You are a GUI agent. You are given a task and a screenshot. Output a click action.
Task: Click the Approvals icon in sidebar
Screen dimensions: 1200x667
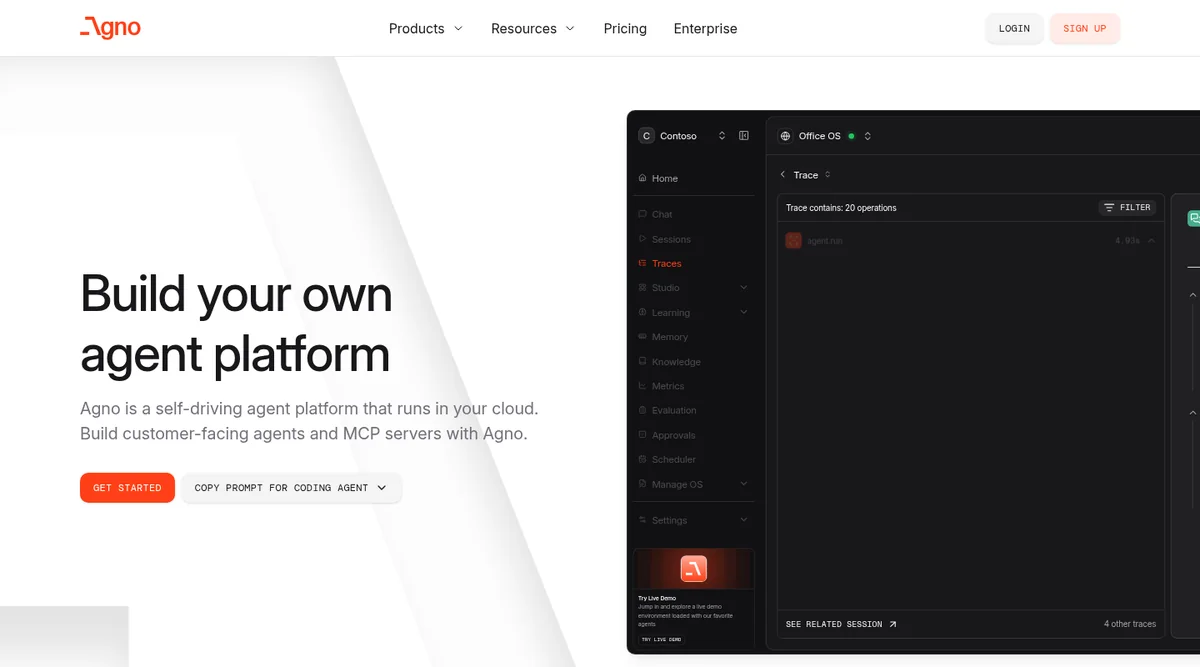pos(642,435)
